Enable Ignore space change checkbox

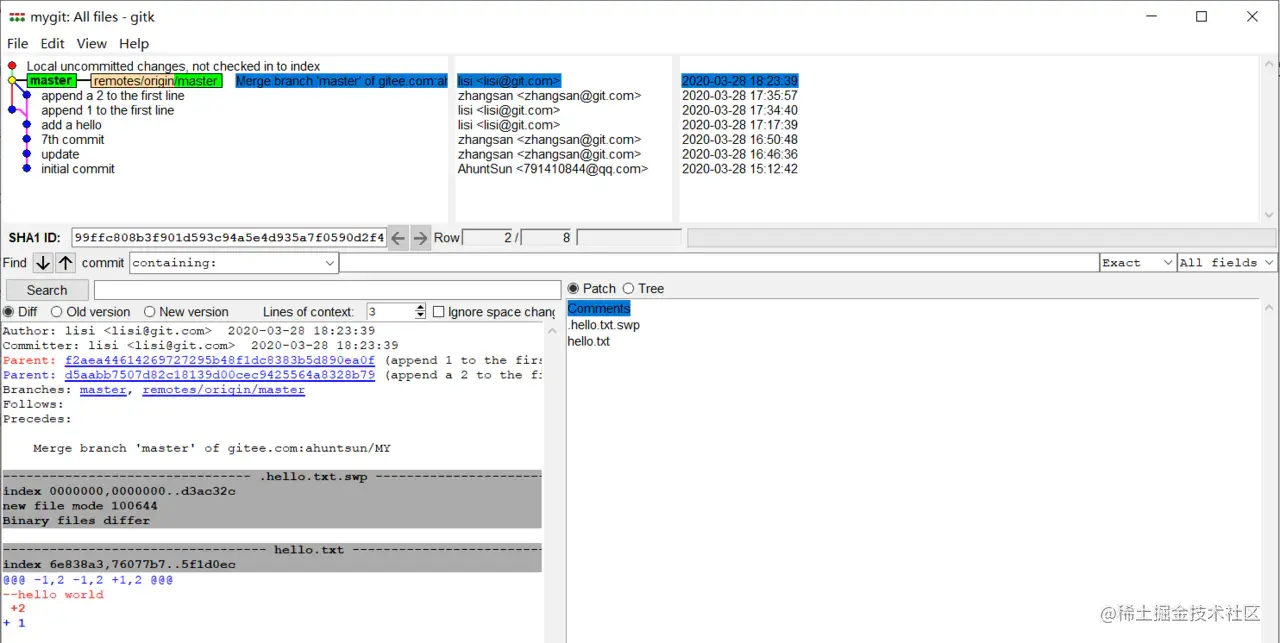[438, 312]
